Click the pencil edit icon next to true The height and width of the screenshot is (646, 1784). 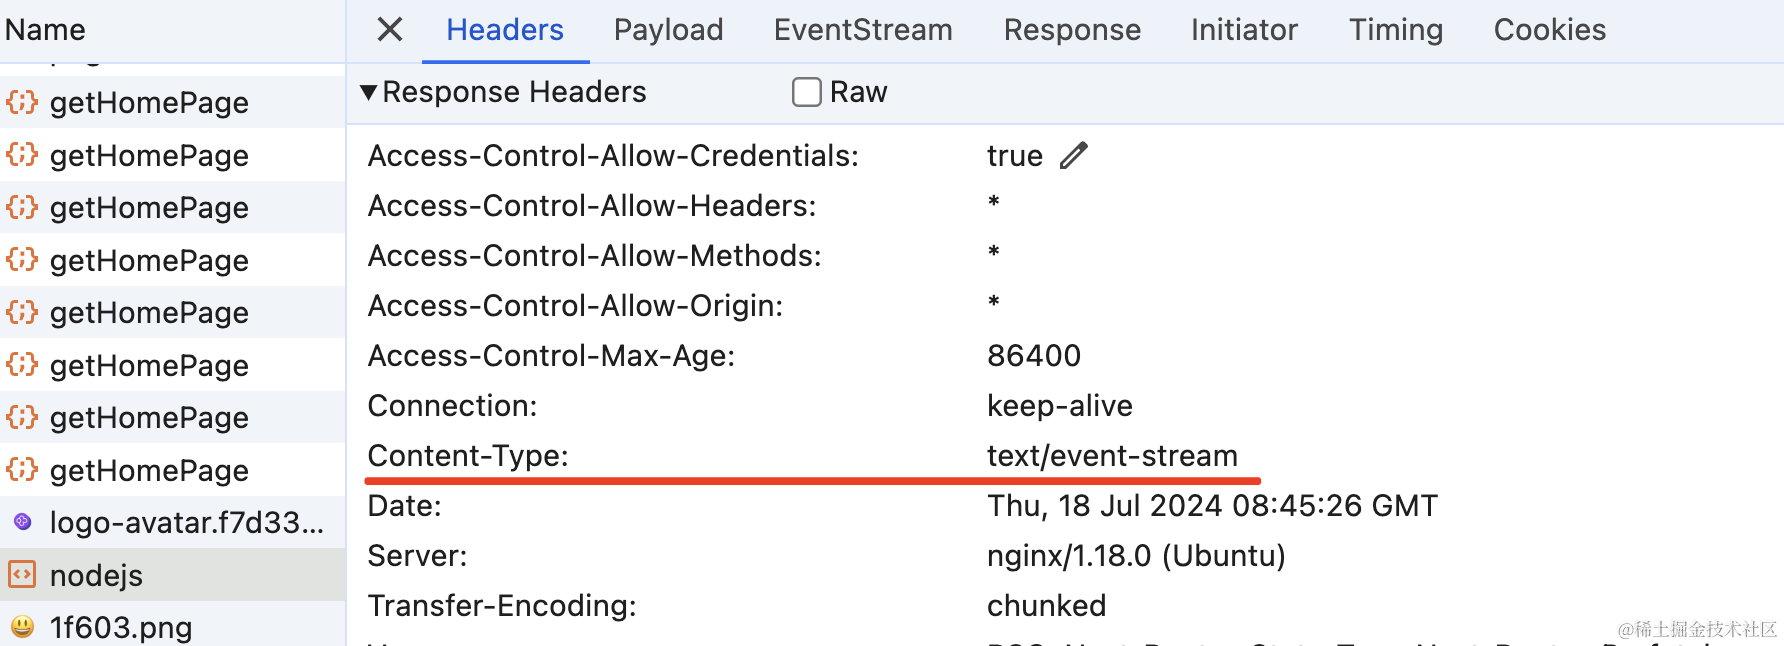pos(1073,155)
